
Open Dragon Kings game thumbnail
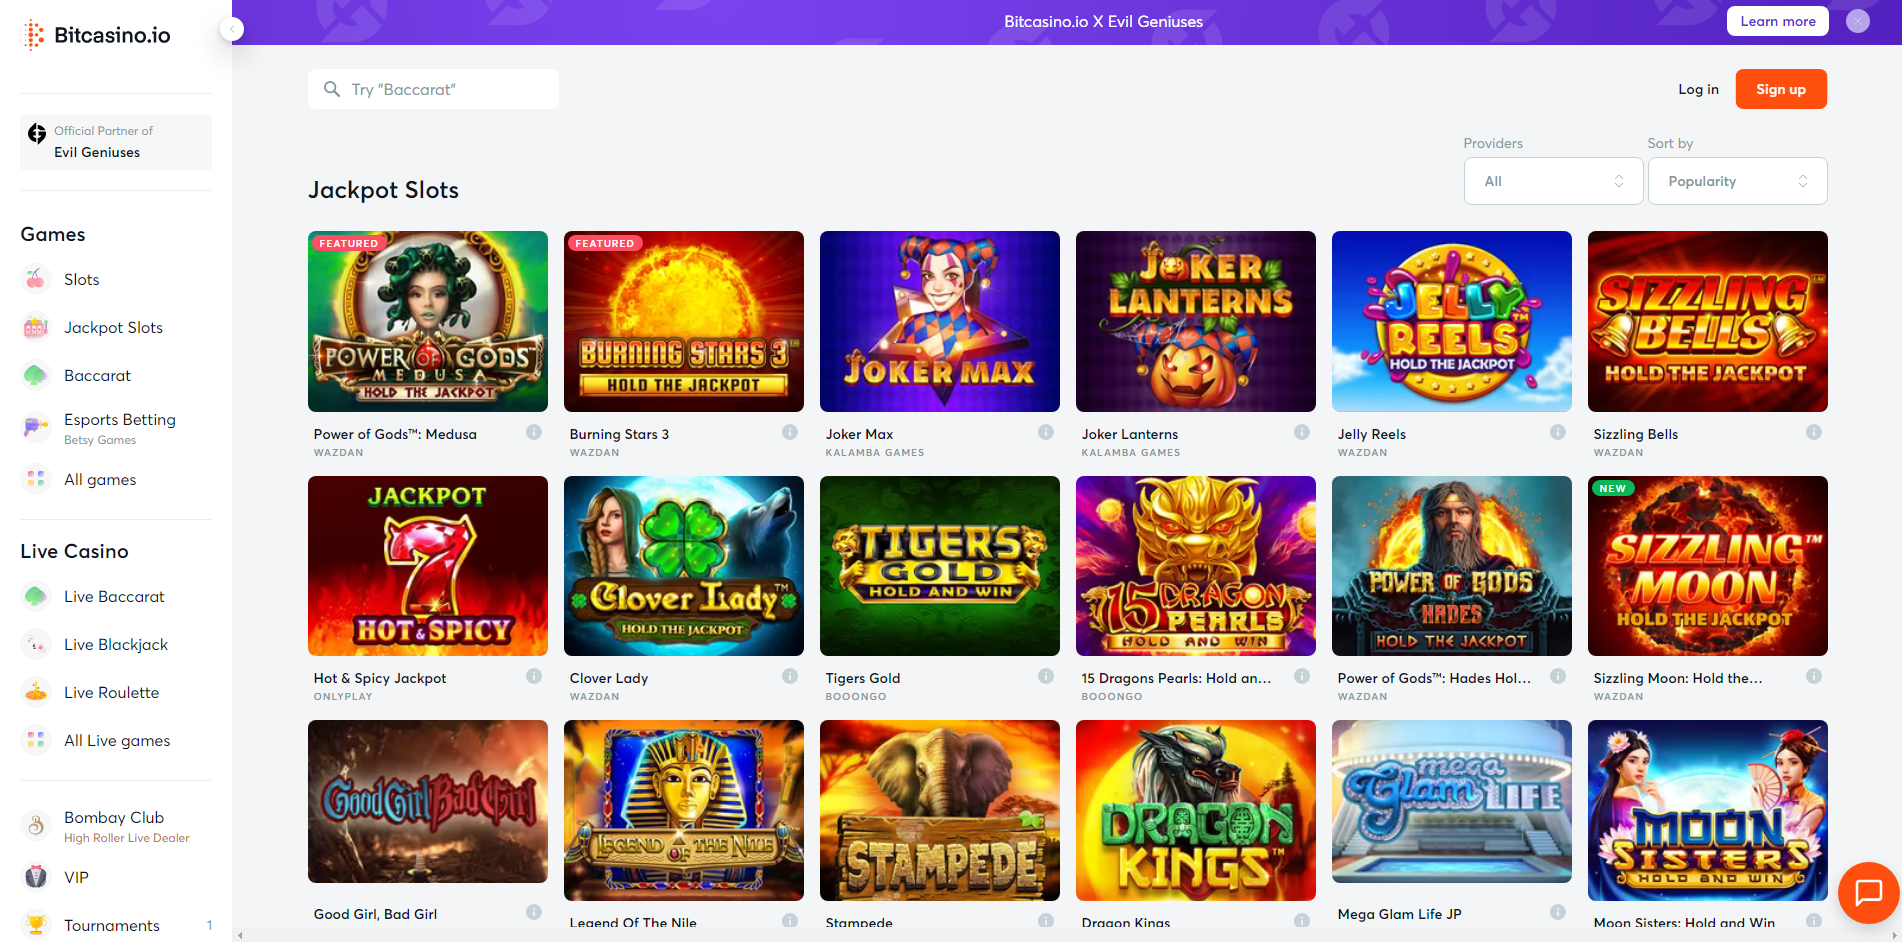click(1196, 810)
